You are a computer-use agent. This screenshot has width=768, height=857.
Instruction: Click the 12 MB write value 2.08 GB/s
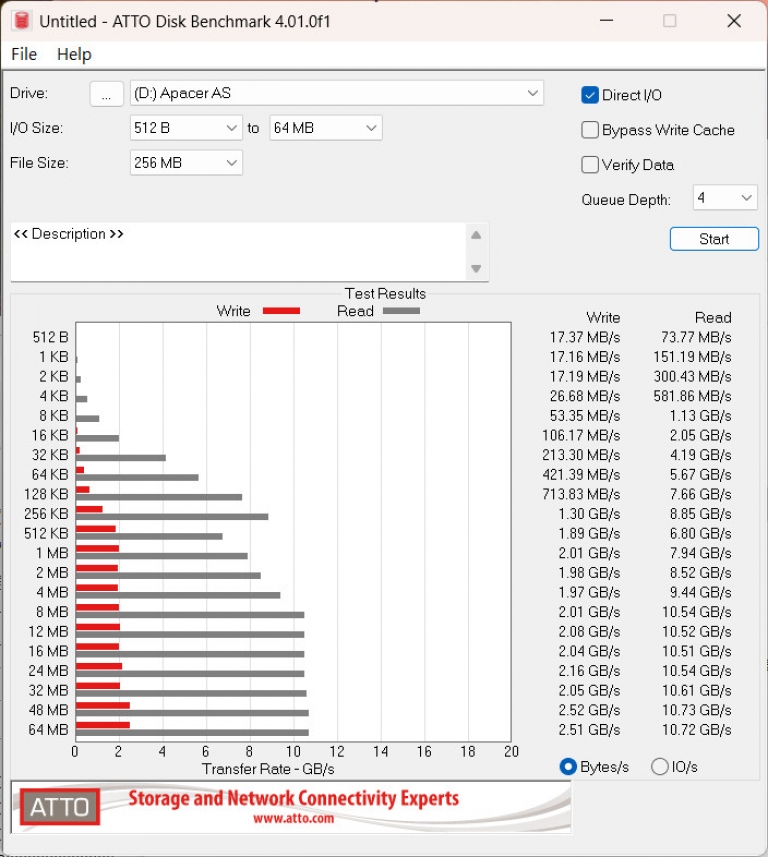point(589,631)
